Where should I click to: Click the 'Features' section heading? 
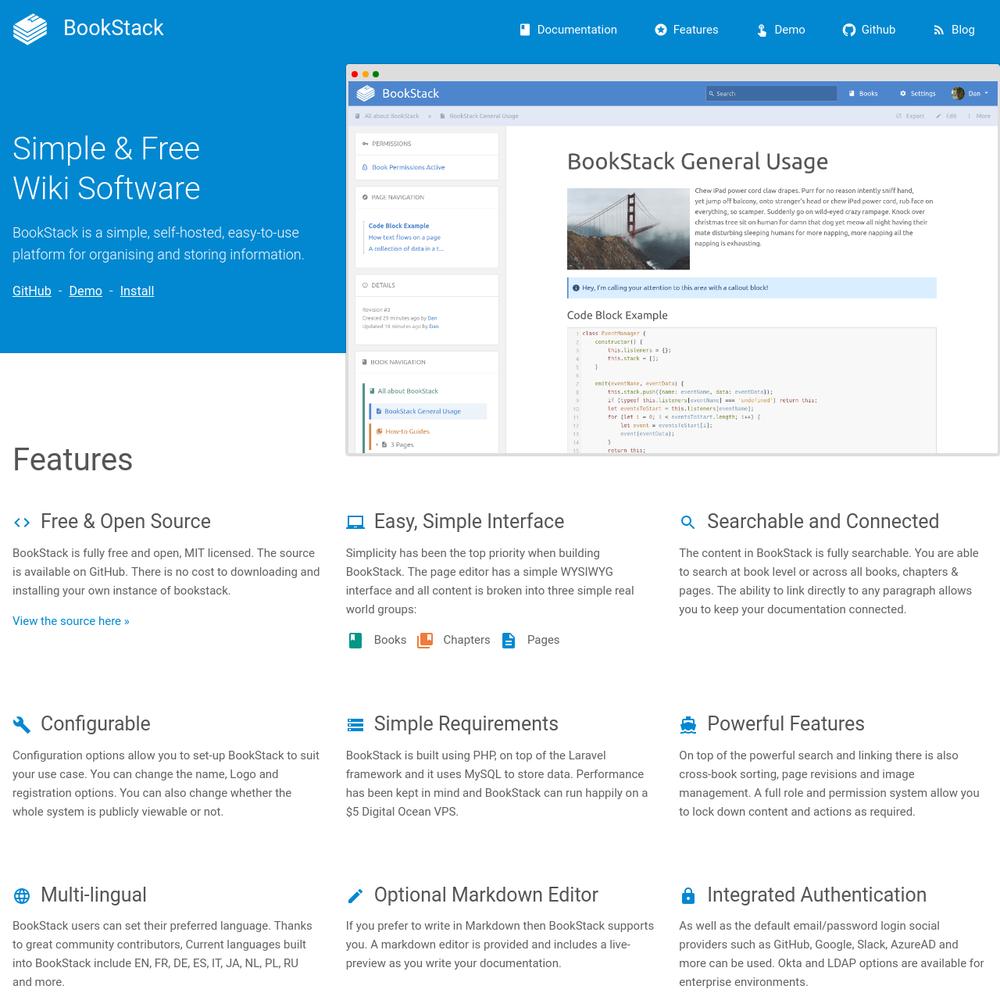73,460
